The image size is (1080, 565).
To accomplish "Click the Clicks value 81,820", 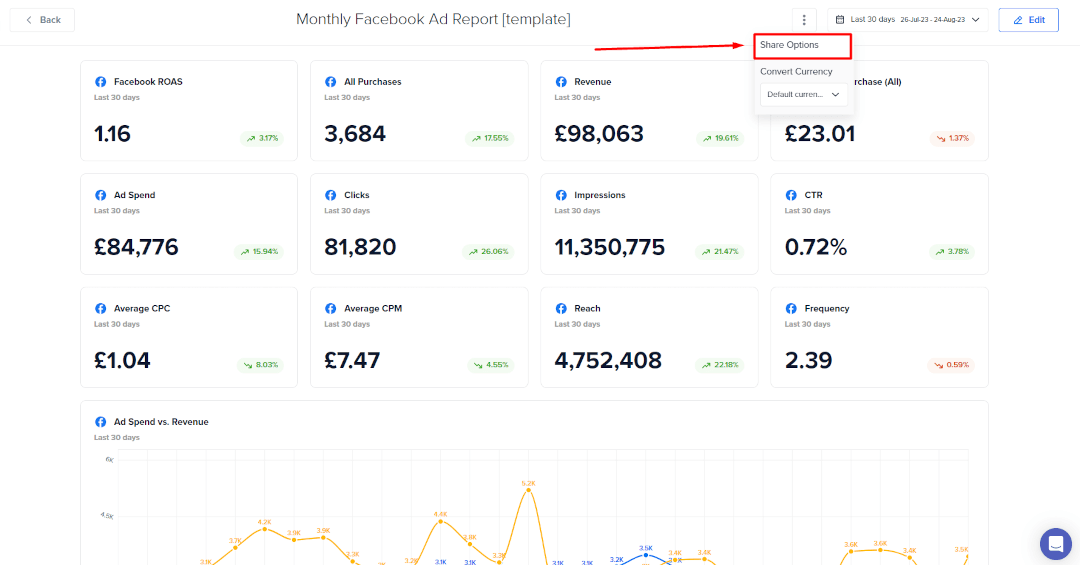I will (360, 247).
